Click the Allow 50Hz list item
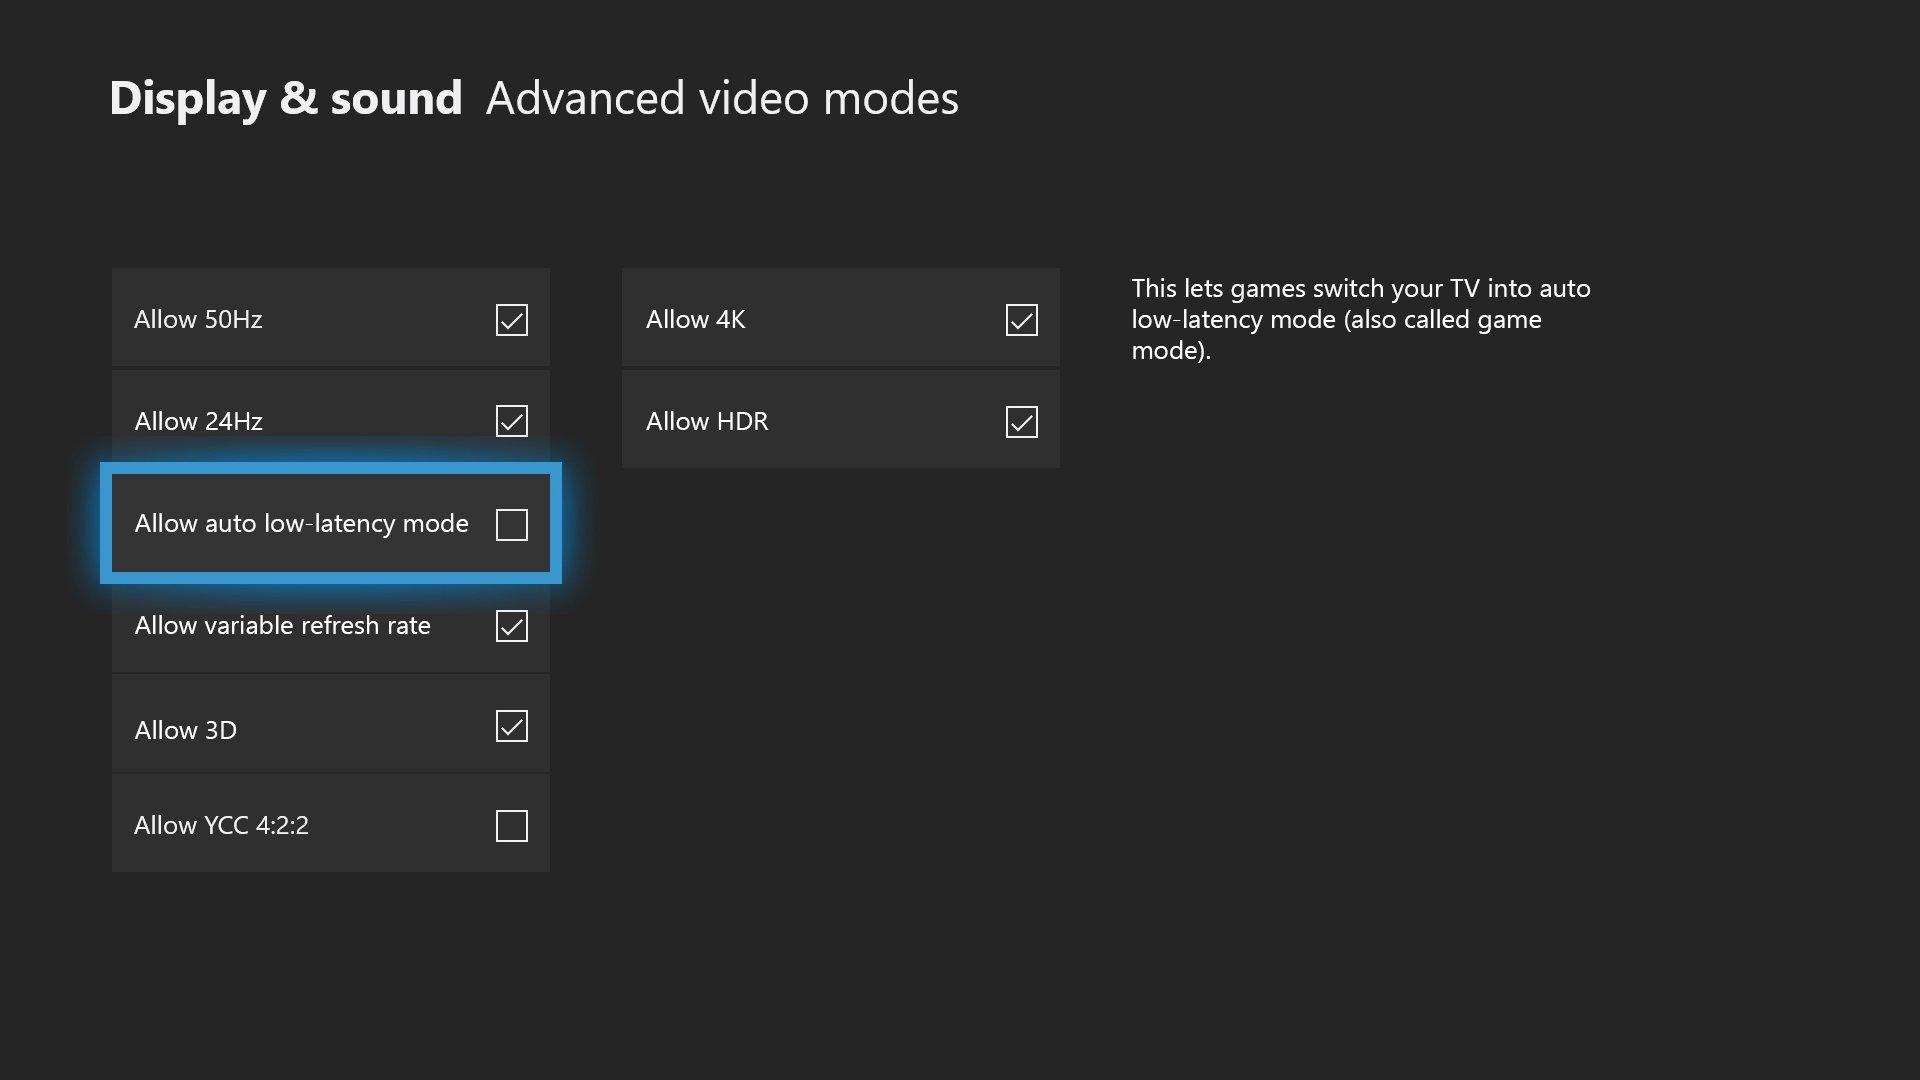Screen dimensions: 1920x1080 coord(330,318)
